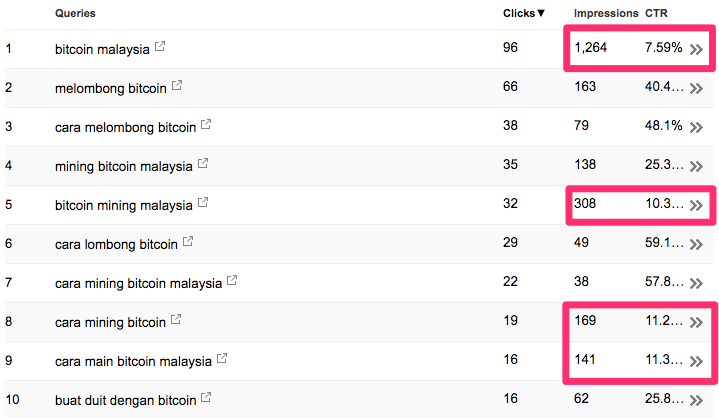Expand double-chevron on melombong bitcoin row
This screenshot has height=418, width=719.
pos(697,88)
